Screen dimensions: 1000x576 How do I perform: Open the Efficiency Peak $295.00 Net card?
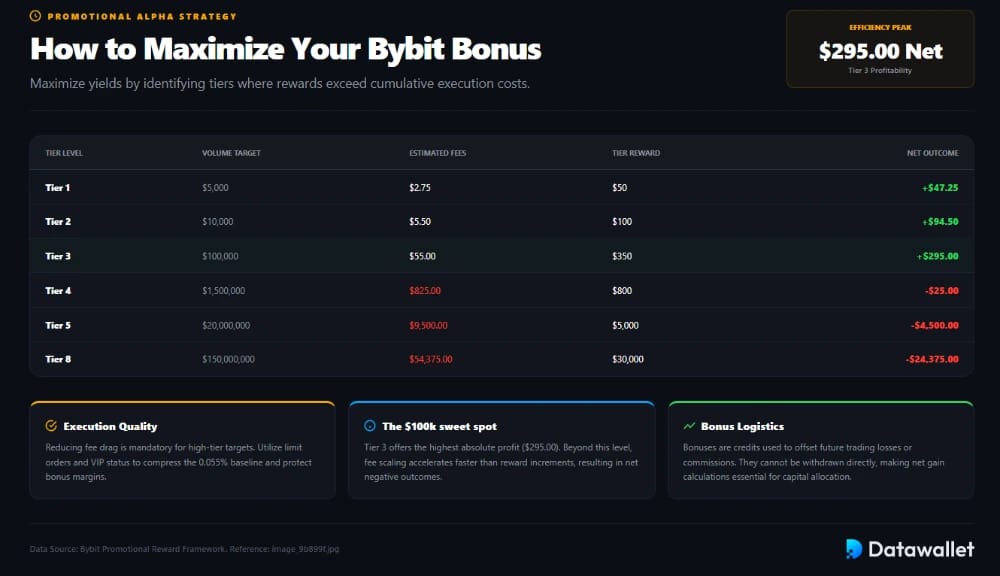(x=880, y=49)
